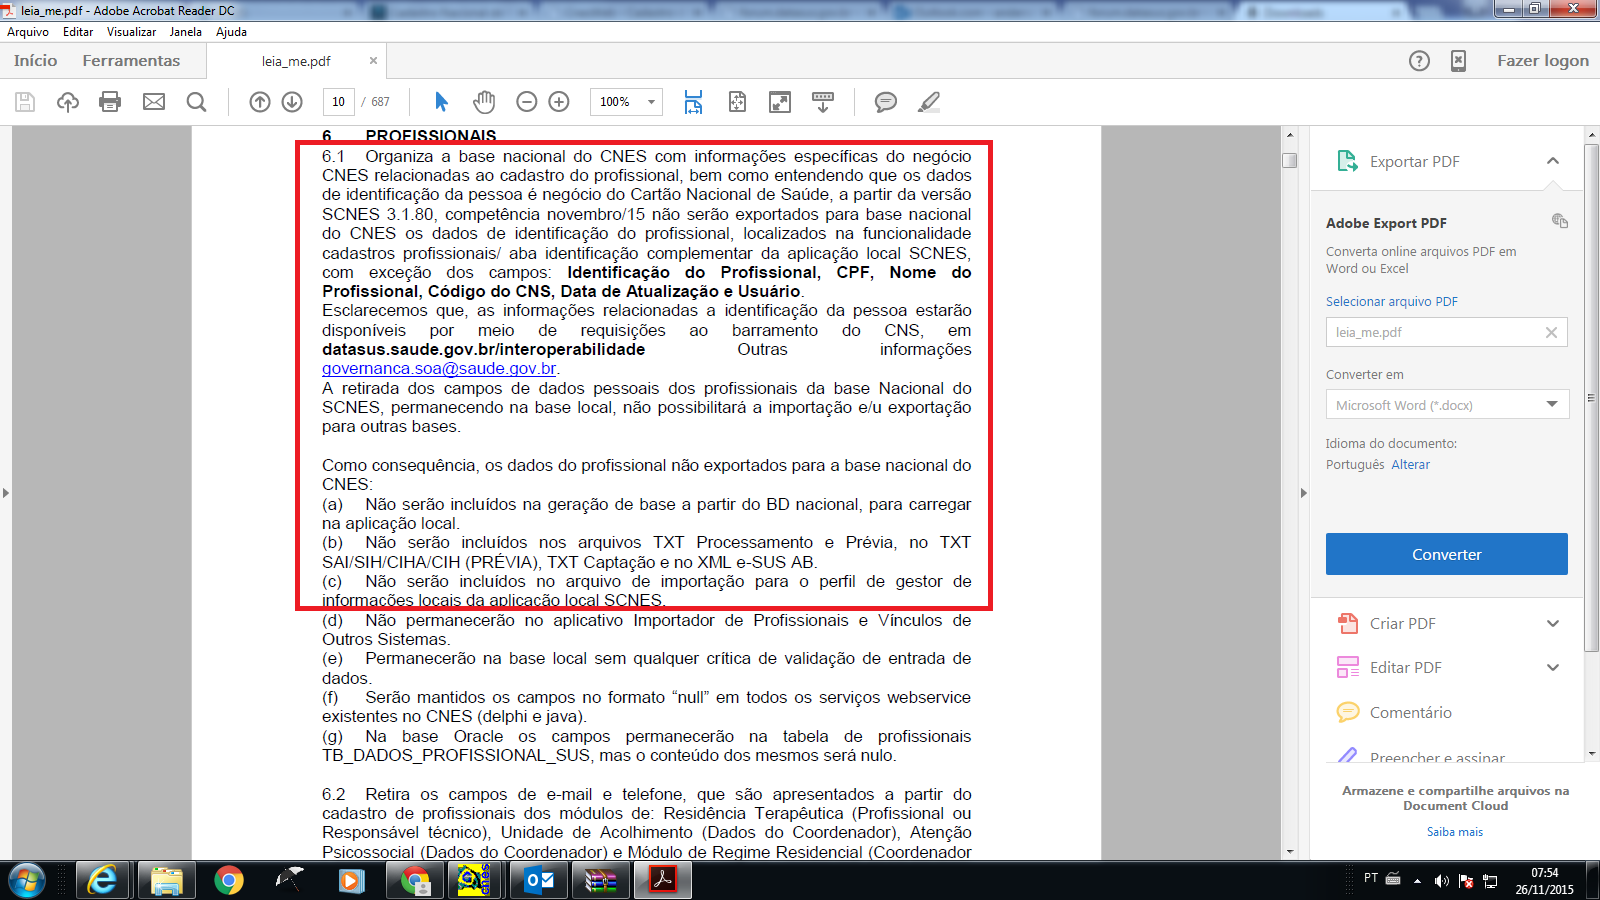Switch to the selection arrow tool
This screenshot has width=1600, height=900.
click(440, 101)
